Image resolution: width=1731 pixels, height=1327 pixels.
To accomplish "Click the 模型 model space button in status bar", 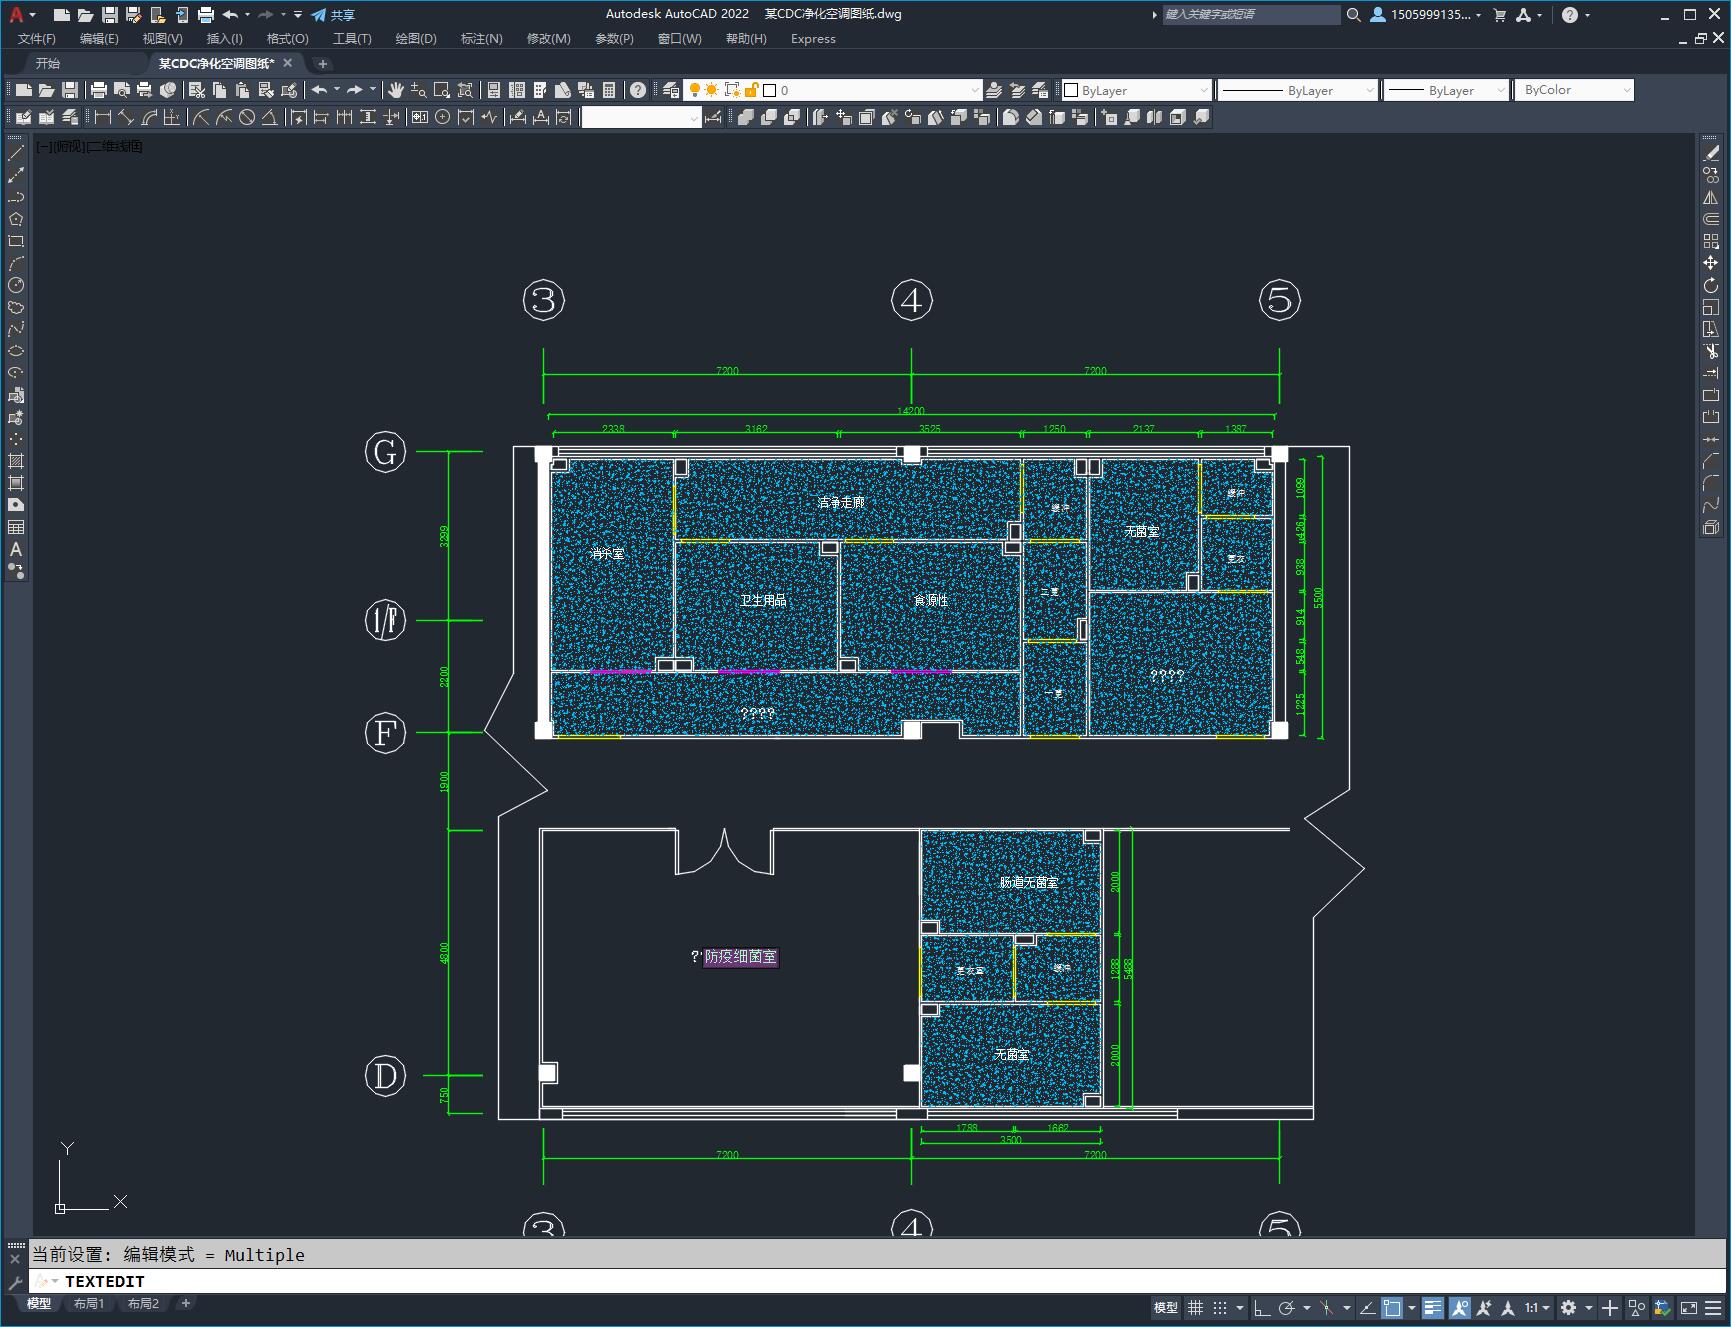I will (1166, 1307).
